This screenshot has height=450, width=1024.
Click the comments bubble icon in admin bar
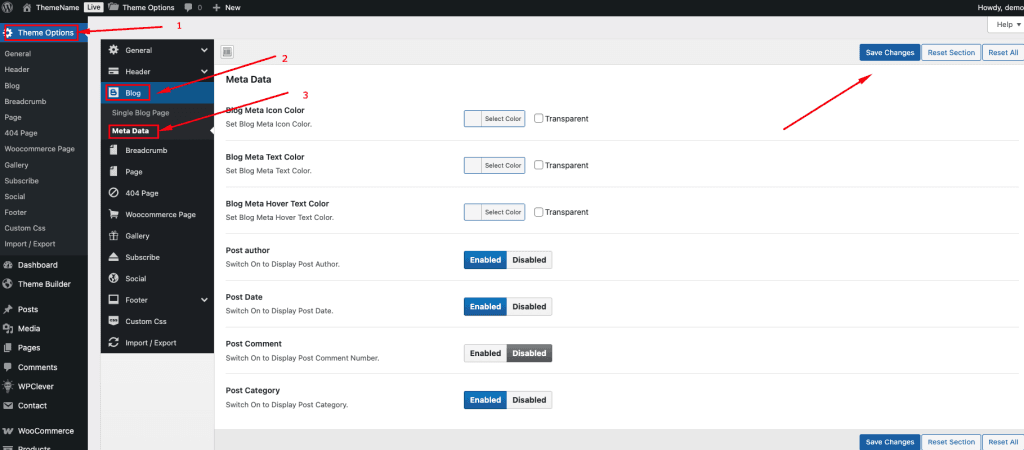click(188, 8)
